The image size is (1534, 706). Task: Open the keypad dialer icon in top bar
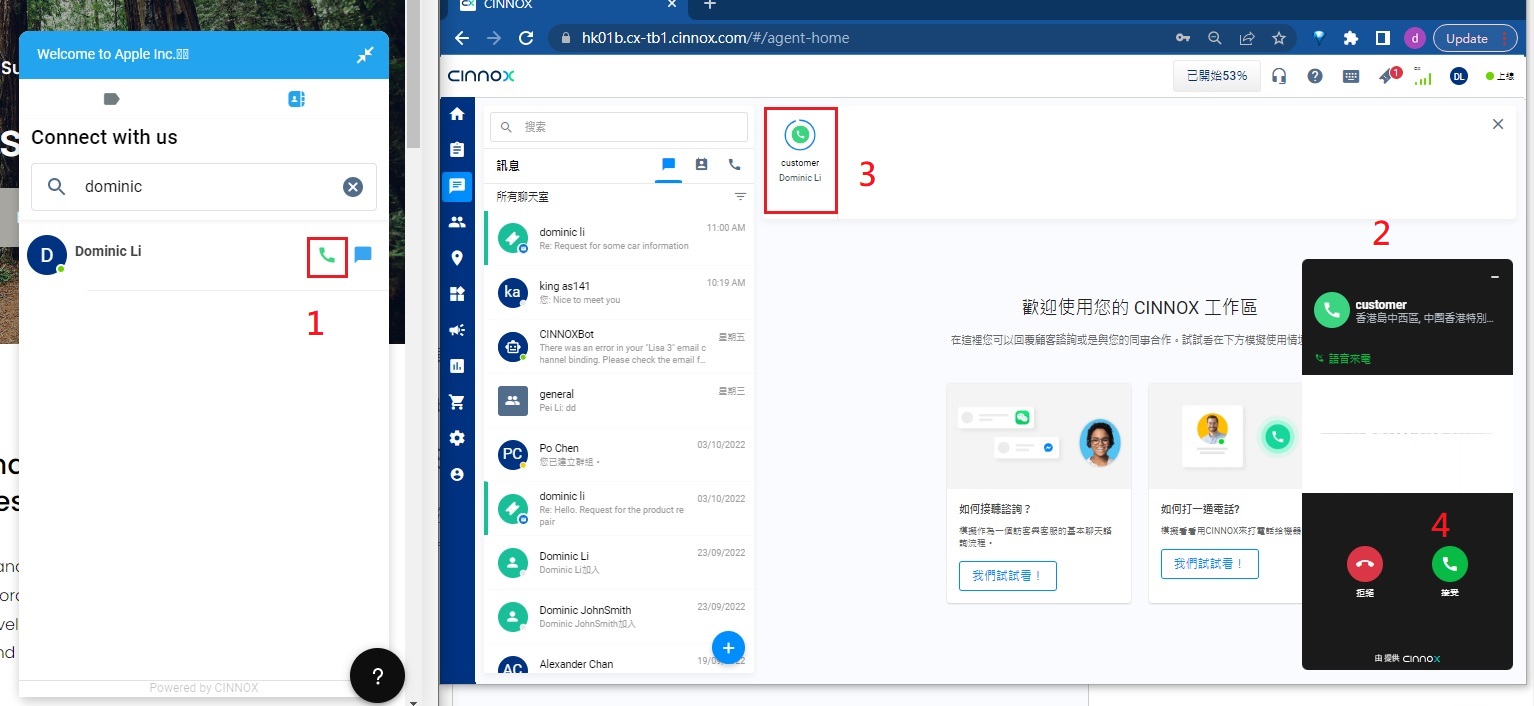[x=1351, y=76]
